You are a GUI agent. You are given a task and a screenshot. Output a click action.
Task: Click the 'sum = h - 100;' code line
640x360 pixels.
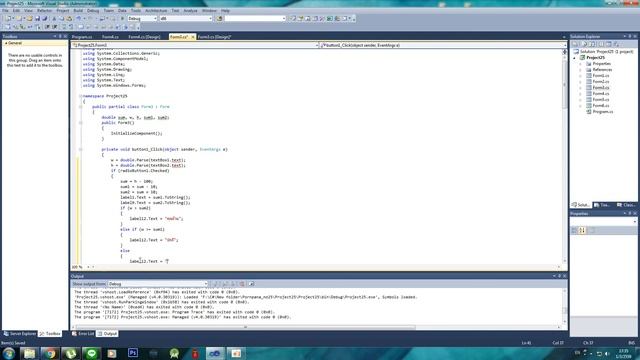tap(136, 181)
